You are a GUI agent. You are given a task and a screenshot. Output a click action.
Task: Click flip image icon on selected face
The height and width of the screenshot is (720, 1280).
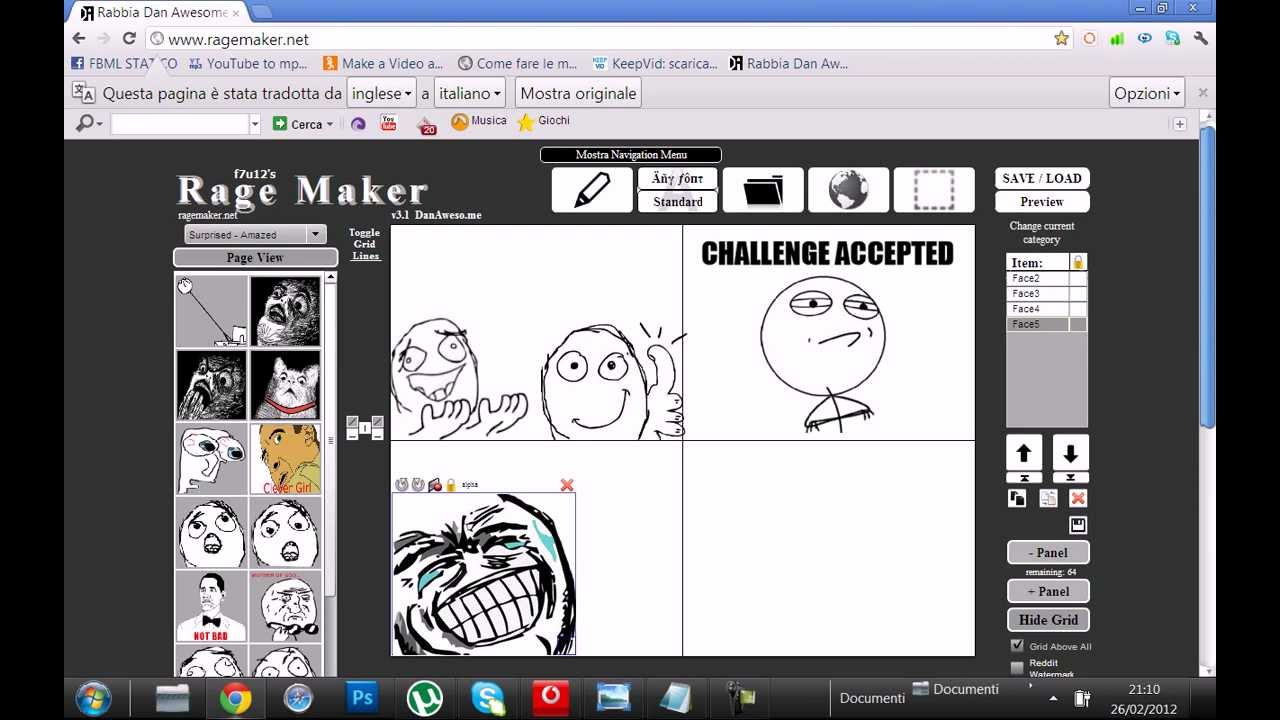(435, 485)
